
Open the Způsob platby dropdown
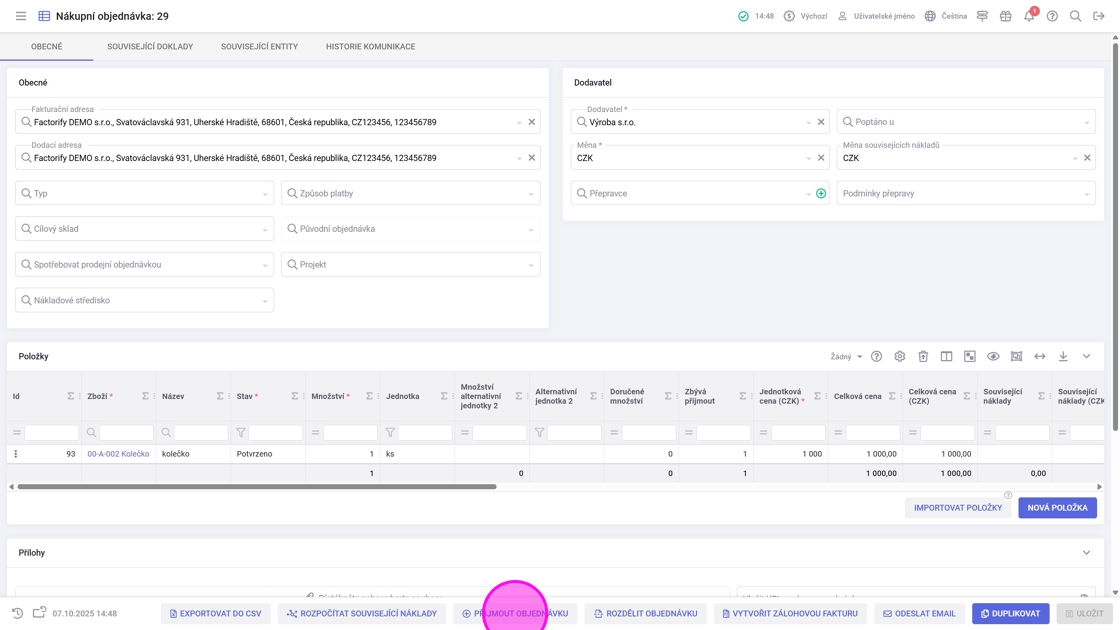coord(411,193)
